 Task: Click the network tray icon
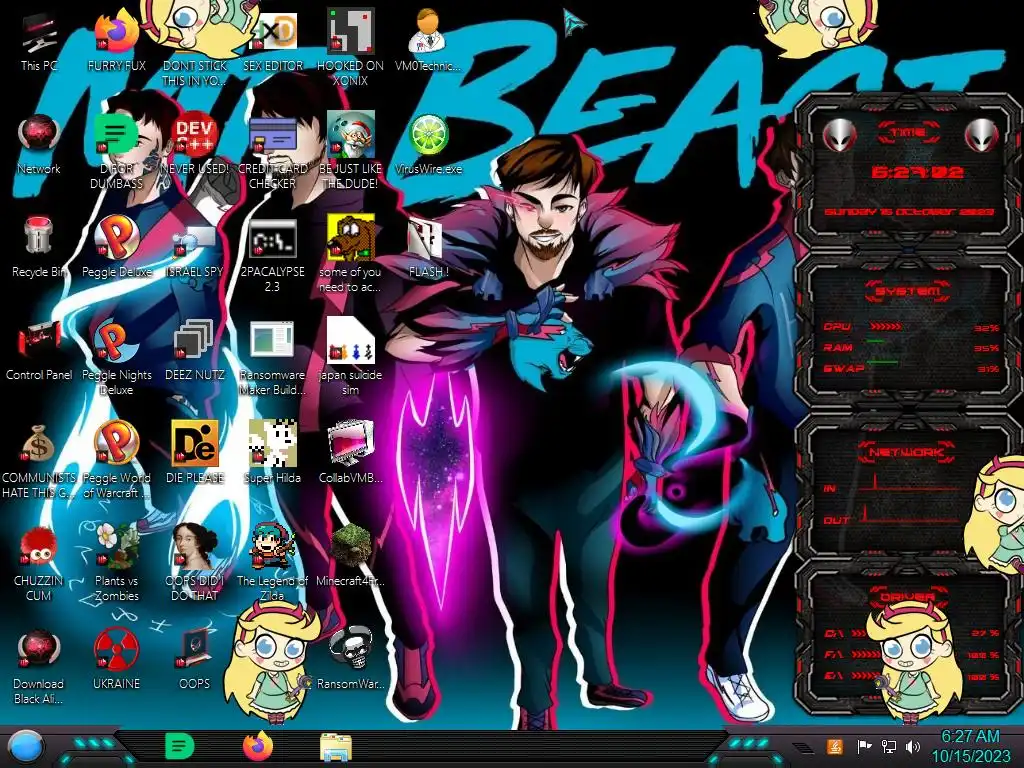click(x=889, y=746)
